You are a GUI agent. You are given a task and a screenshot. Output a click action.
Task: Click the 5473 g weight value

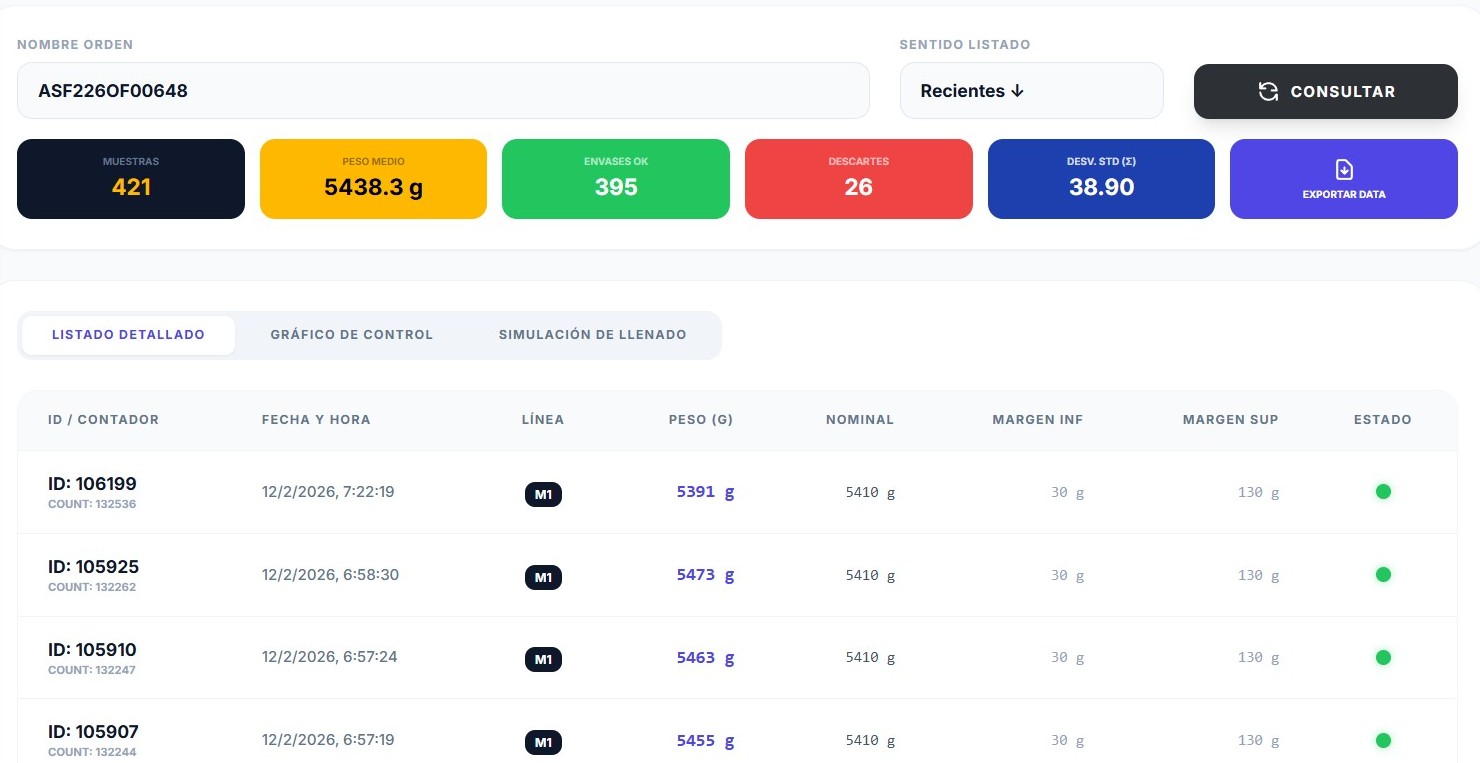click(705, 575)
